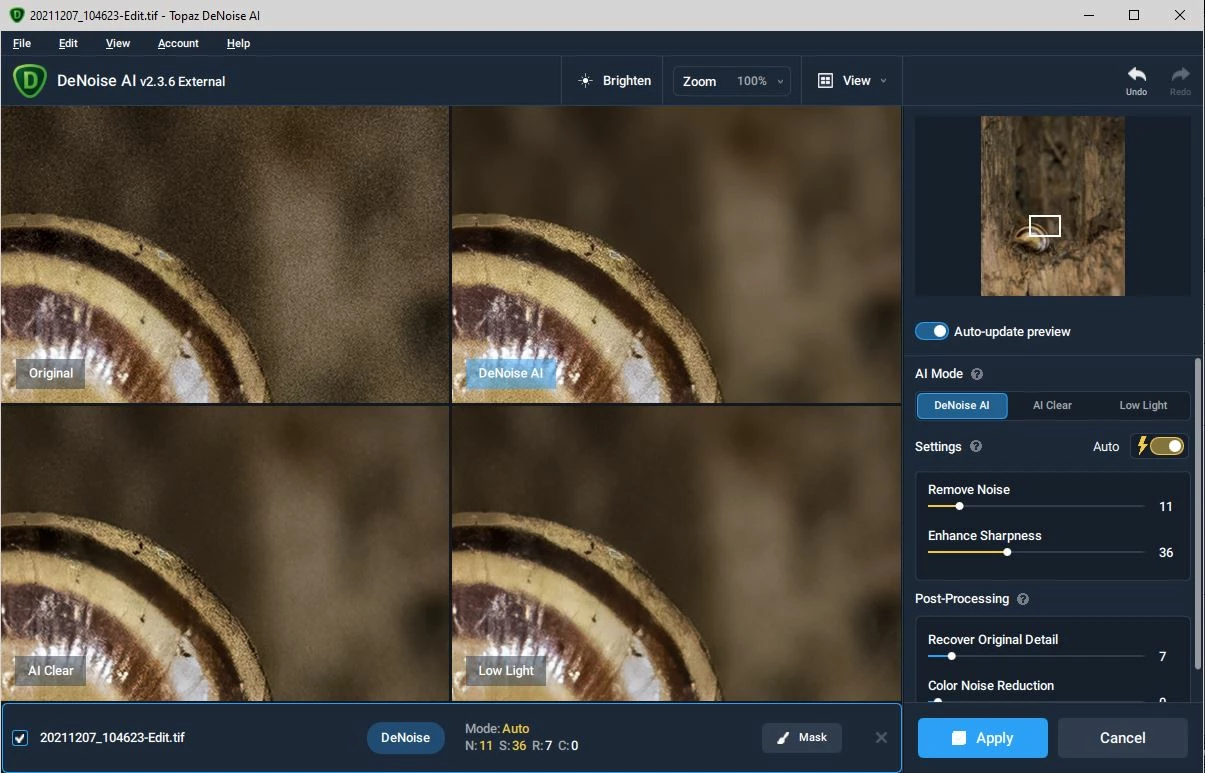Image resolution: width=1205 pixels, height=773 pixels.
Task: Toggle the Auto settings lightning switch
Action: [x=1159, y=446]
